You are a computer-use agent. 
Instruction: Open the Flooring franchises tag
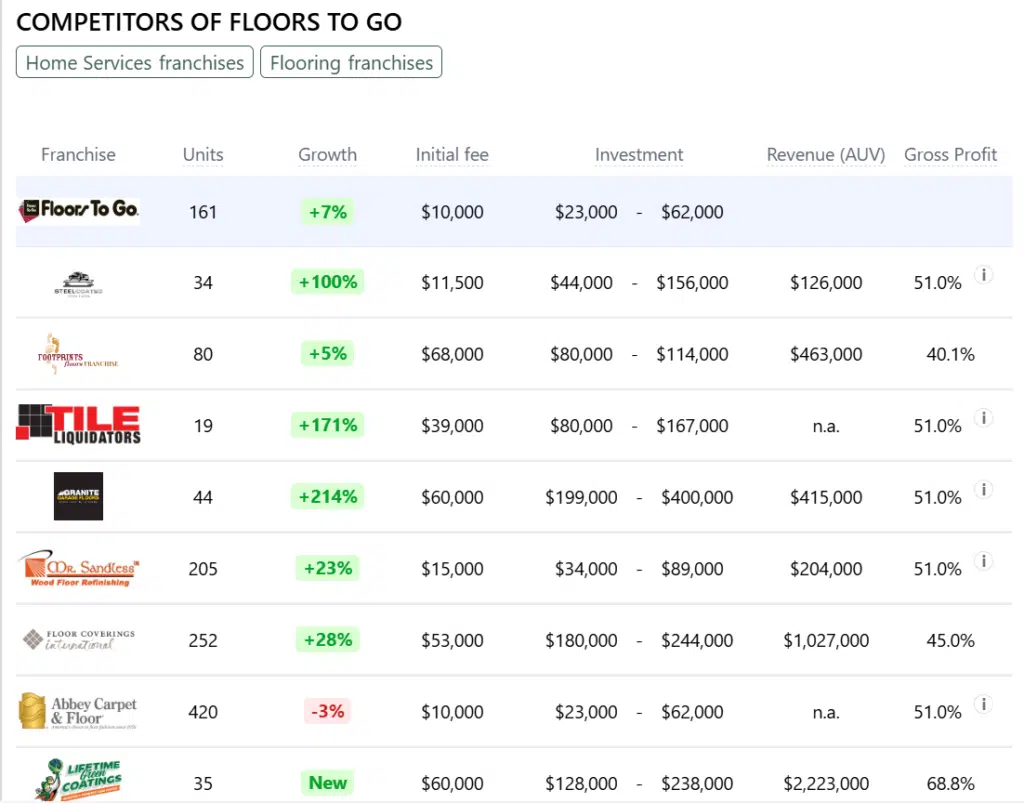coord(351,63)
